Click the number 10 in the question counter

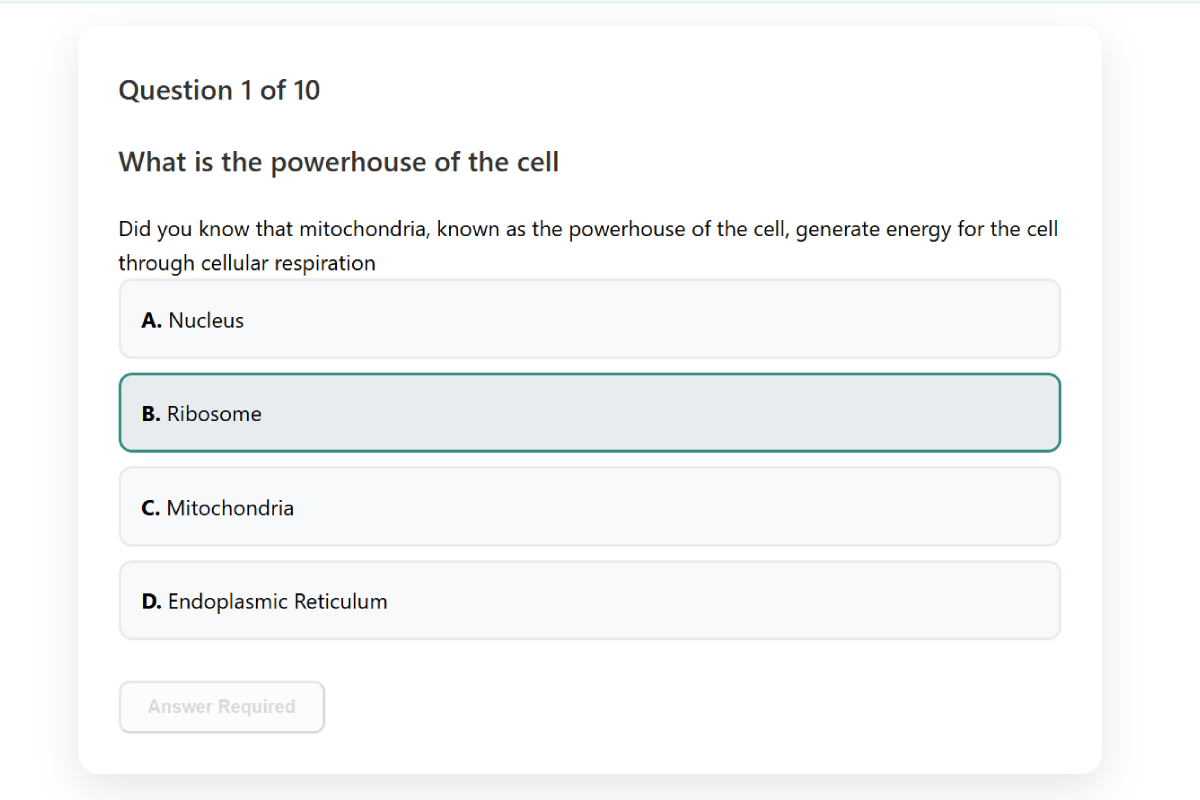point(306,90)
